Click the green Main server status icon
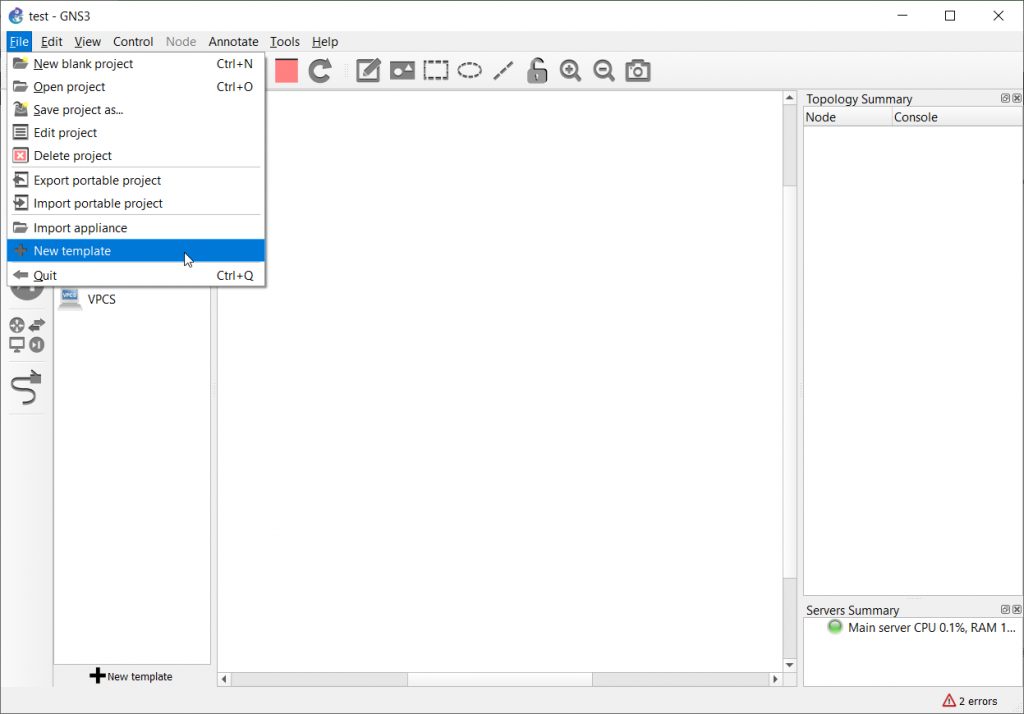Viewport: 1024px width, 714px height. [x=835, y=627]
